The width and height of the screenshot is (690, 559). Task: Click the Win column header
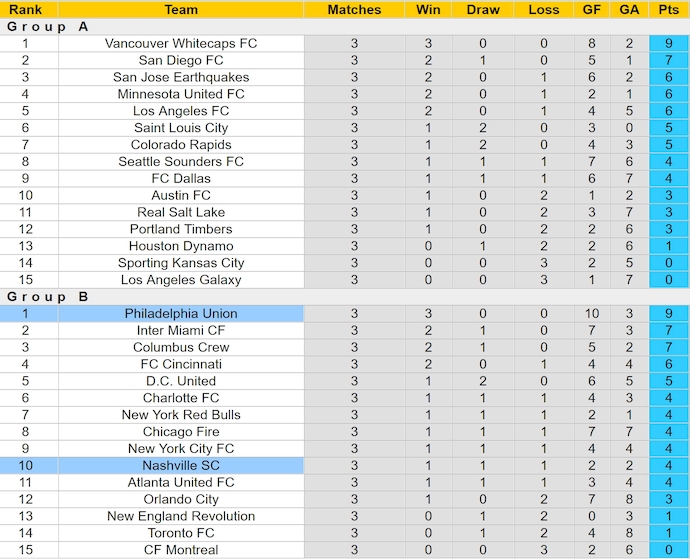pyautogui.click(x=428, y=9)
